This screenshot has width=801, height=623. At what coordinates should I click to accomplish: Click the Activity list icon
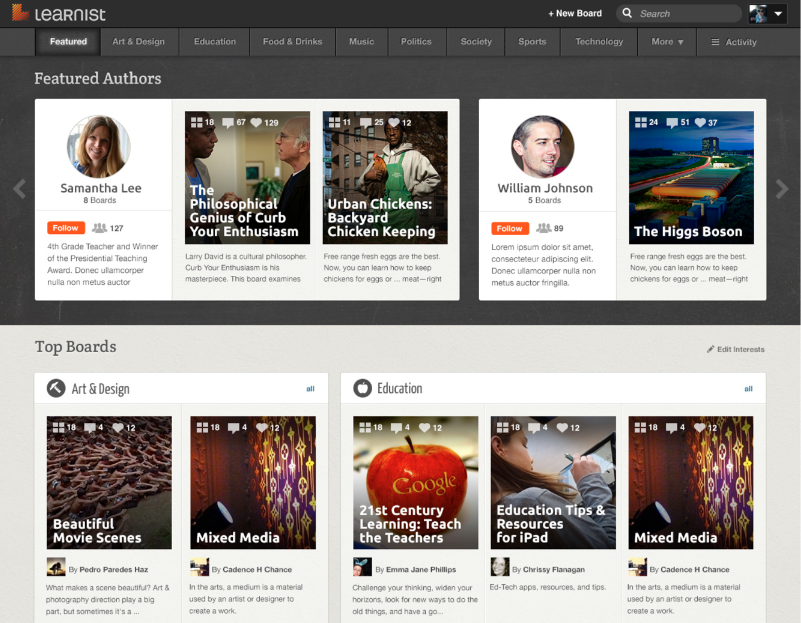point(715,42)
